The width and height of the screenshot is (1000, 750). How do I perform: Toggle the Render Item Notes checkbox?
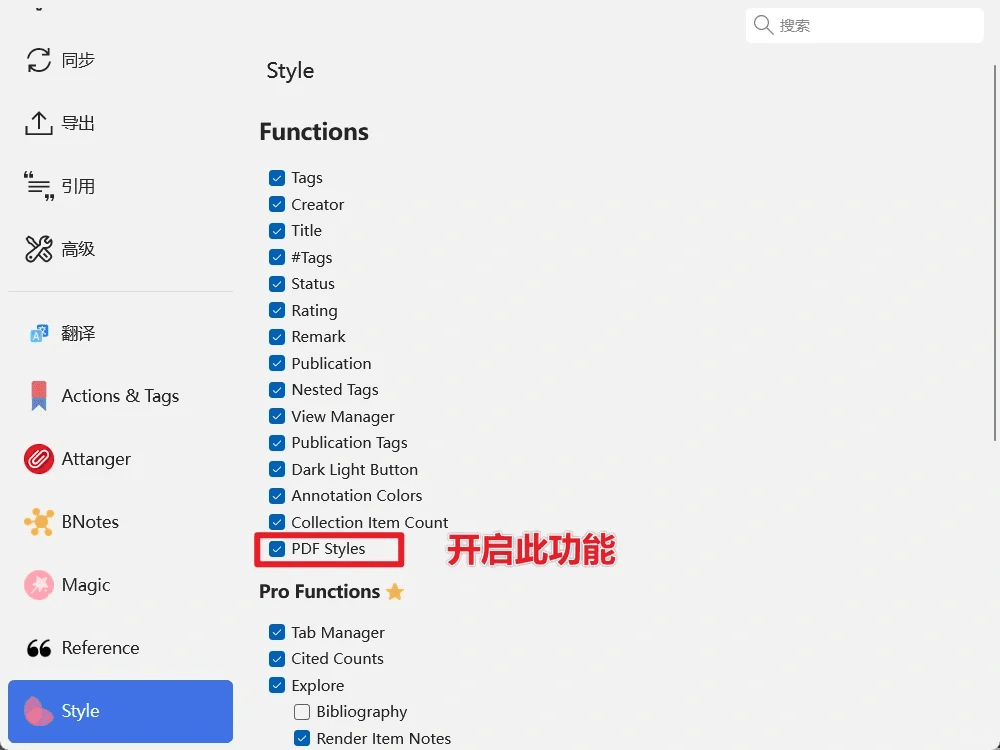pyautogui.click(x=302, y=739)
